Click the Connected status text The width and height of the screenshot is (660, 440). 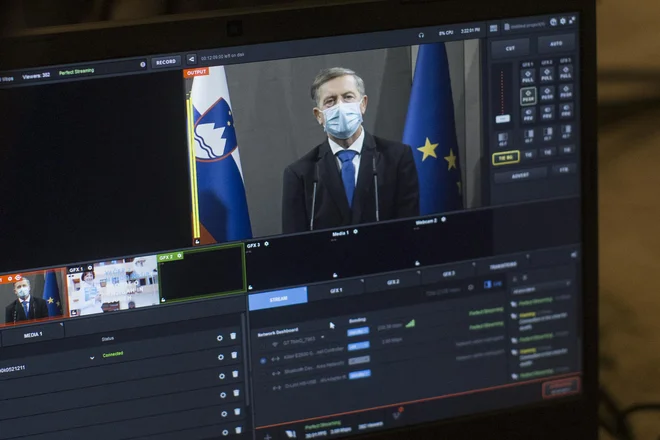click(113, 355)
